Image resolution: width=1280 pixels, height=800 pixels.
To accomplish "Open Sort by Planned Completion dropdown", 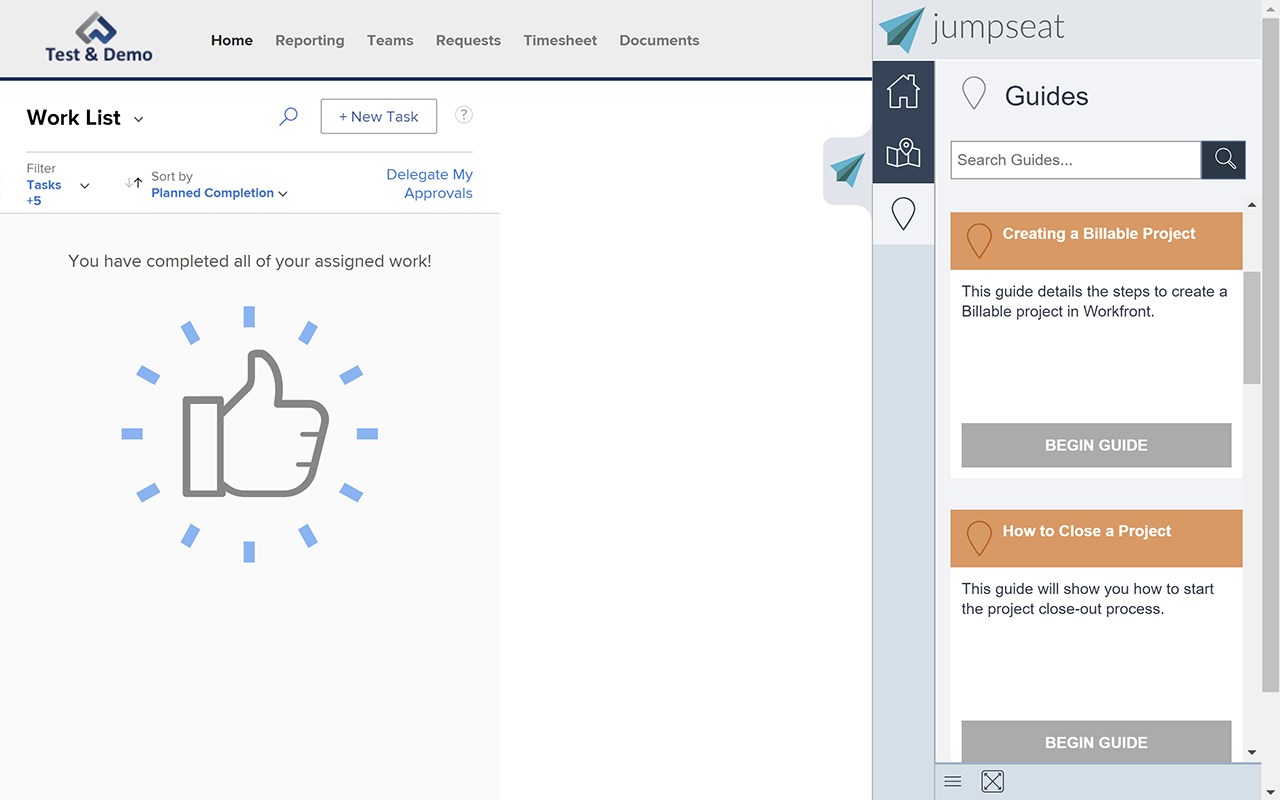I will pyautogui.click(x=219, y=193).
